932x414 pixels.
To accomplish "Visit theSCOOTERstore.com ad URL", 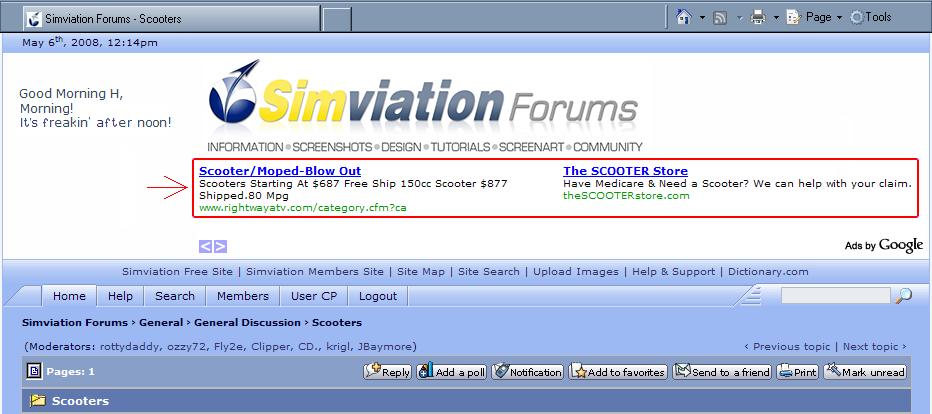I will [626, 195].
